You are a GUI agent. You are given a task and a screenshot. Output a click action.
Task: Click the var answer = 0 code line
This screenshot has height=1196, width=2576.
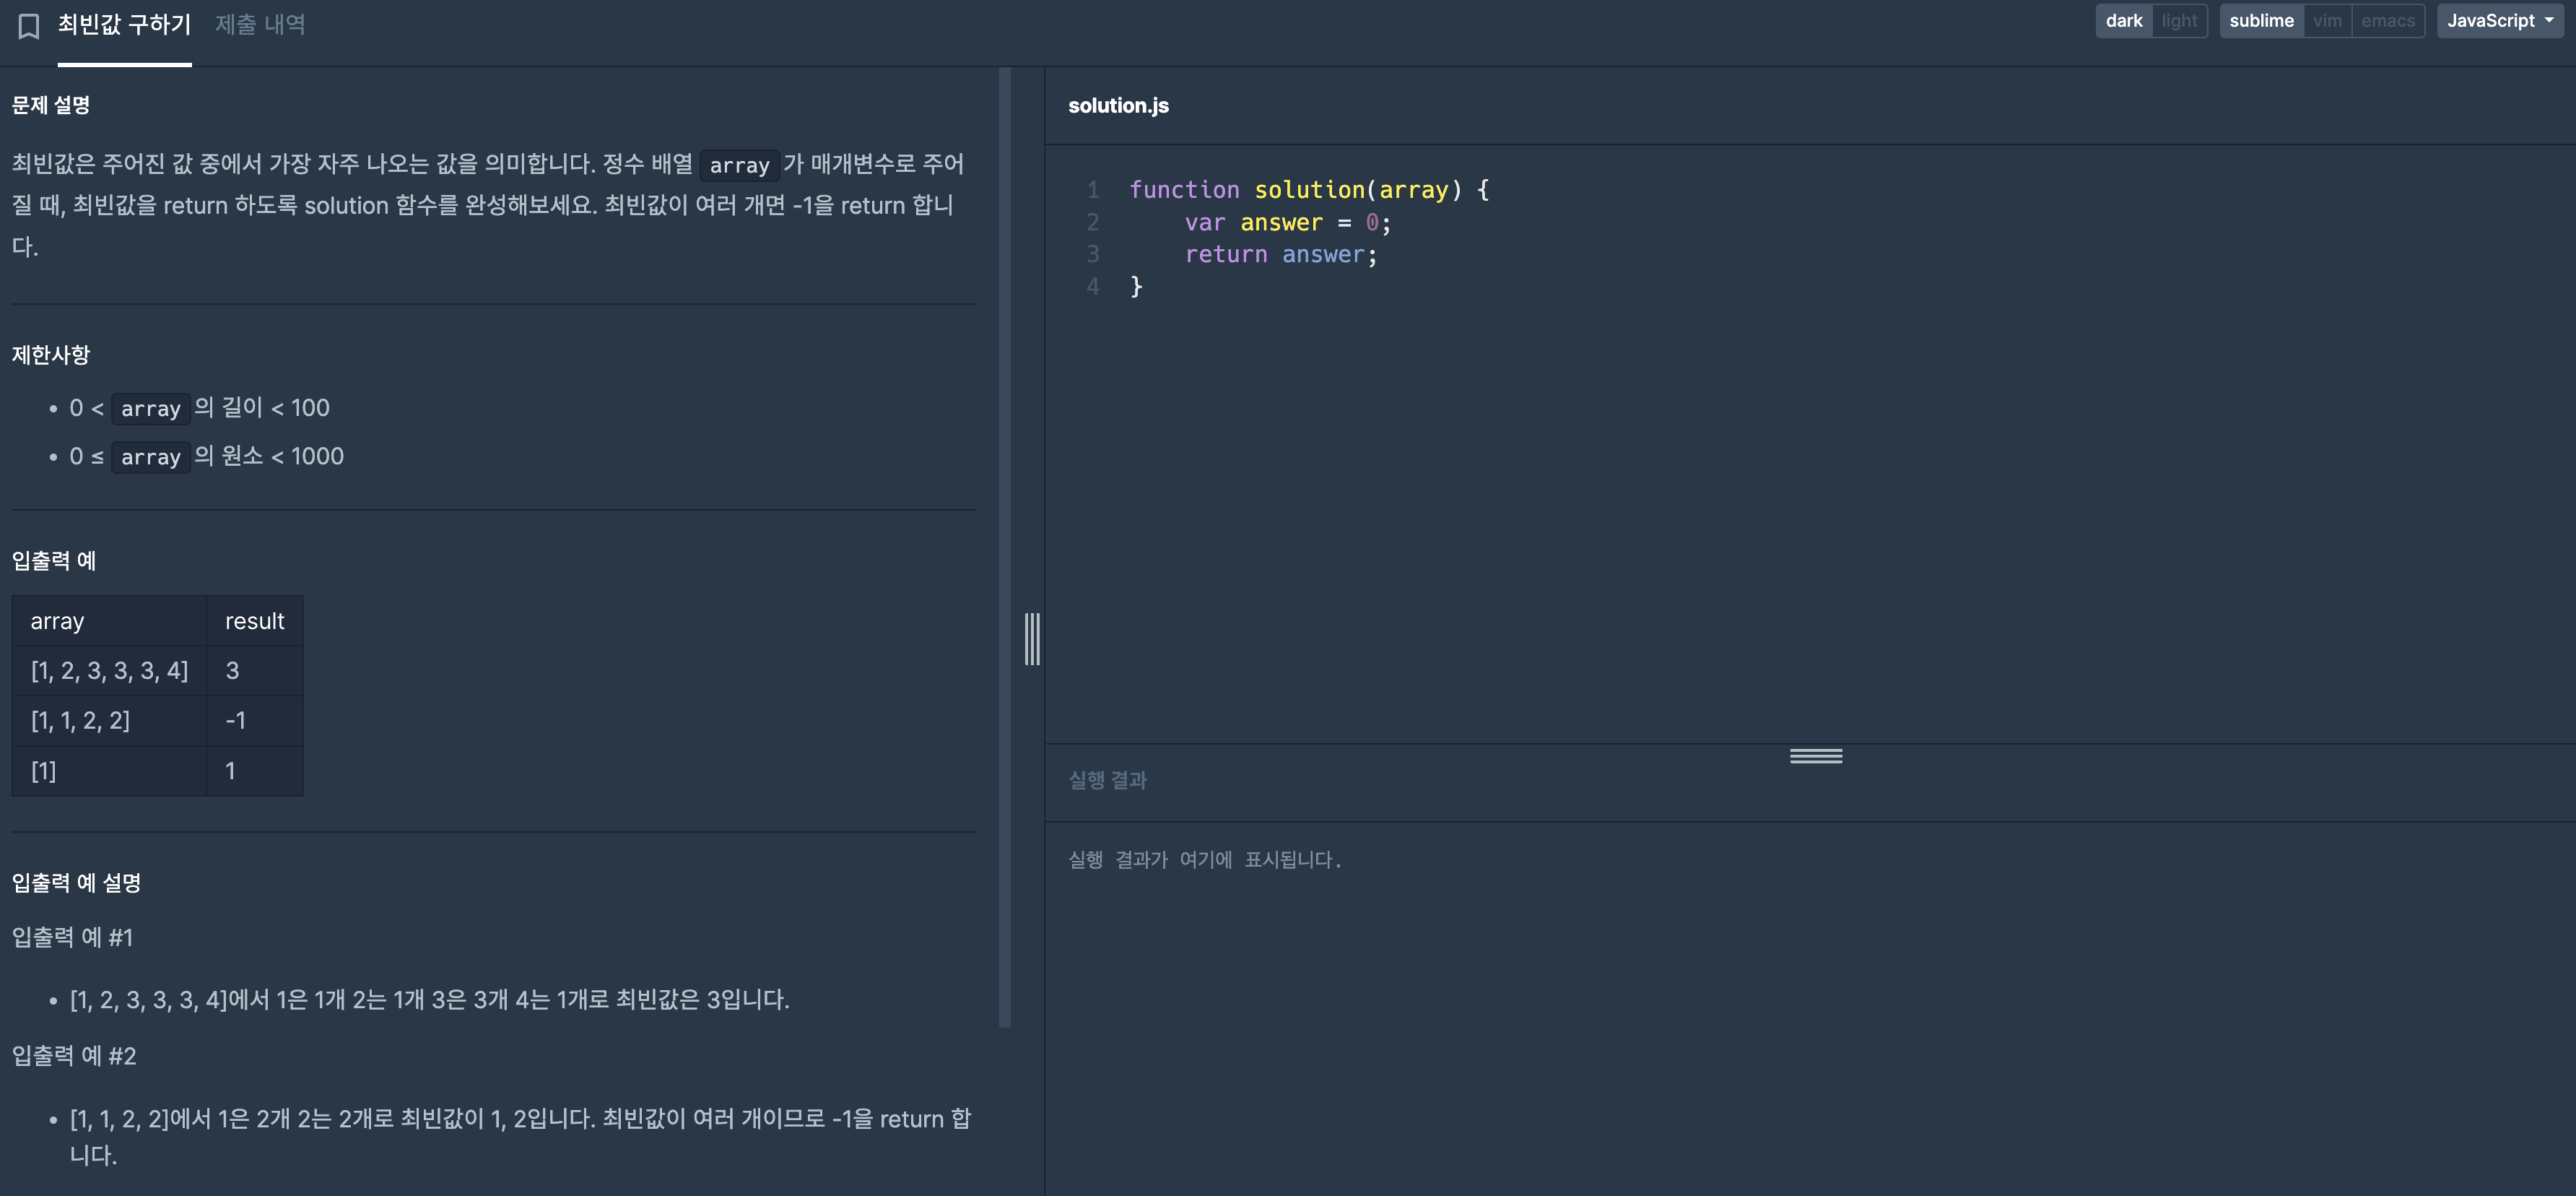pos(1285,222)
